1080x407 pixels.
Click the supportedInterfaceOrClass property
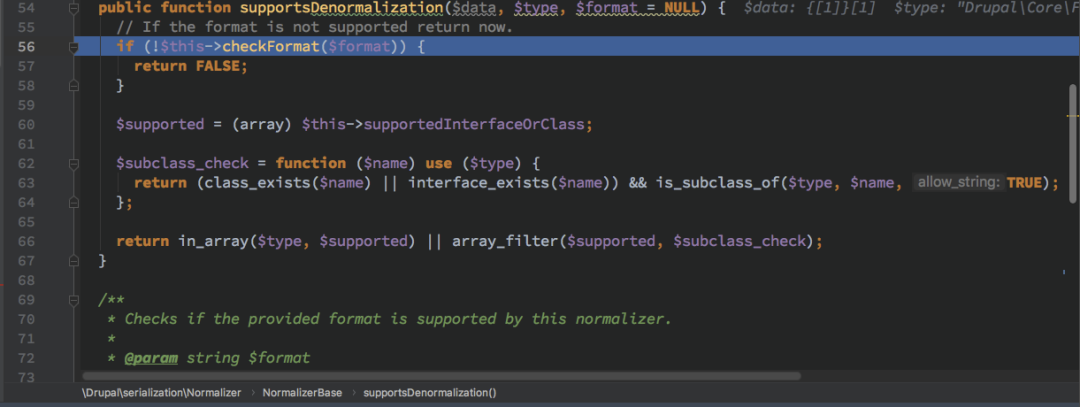(474, 125)
